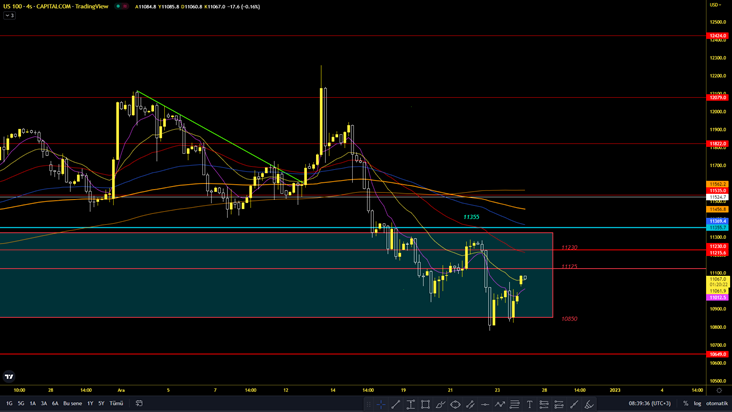Select the short position tool
This screenshot has width=732, height=412.
(559, 405)
